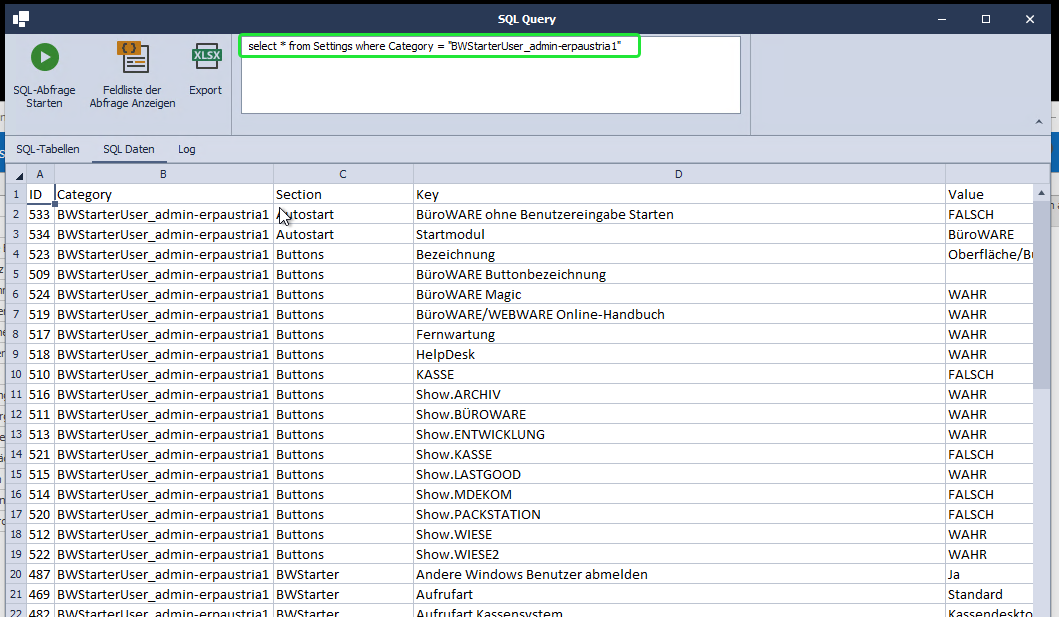
Task: Select column B header
Action: click(x=163, y=174)
